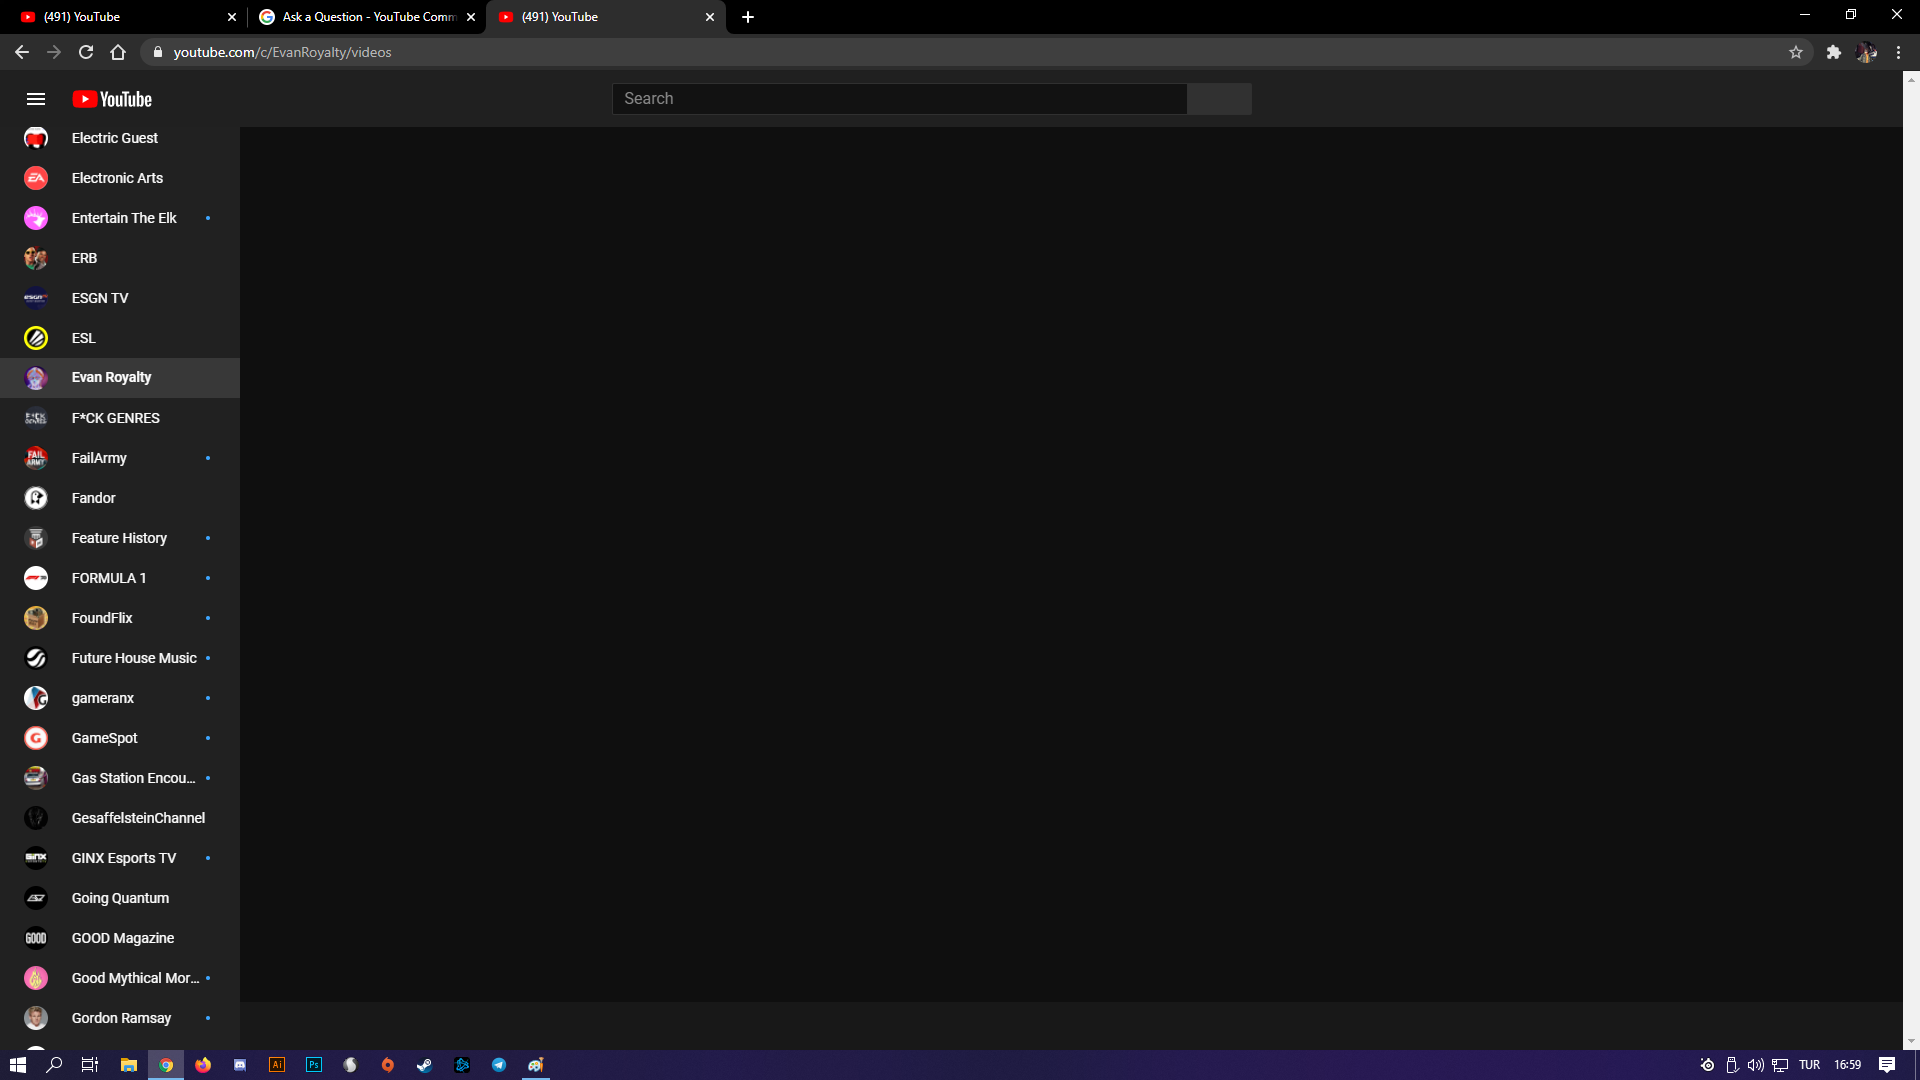Screen dimensions: 1920x1080
Task: Open a new browser tab
Action: (748, 17)
